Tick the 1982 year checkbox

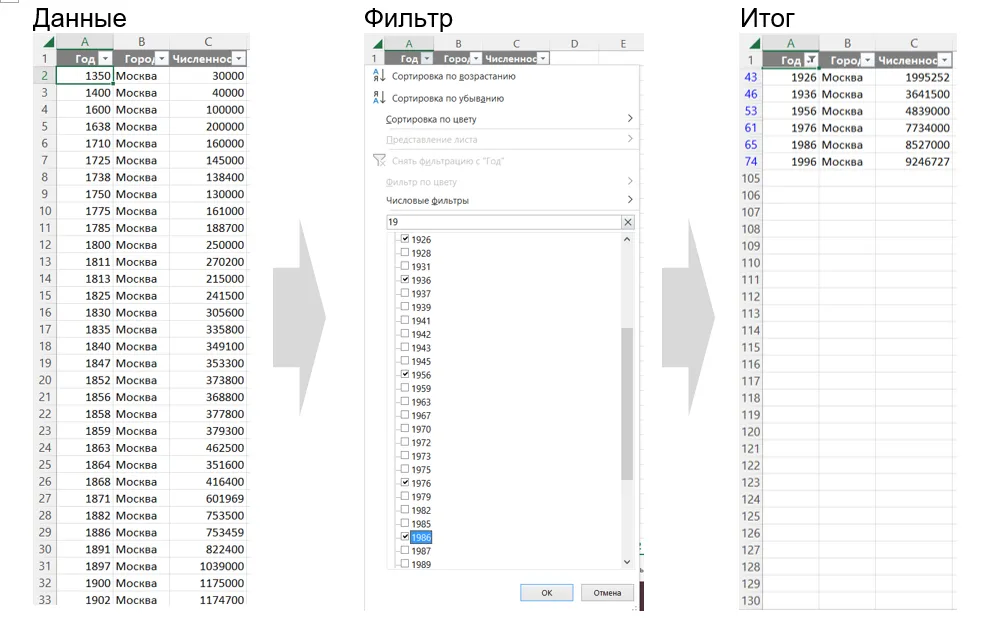pos(405,510)
